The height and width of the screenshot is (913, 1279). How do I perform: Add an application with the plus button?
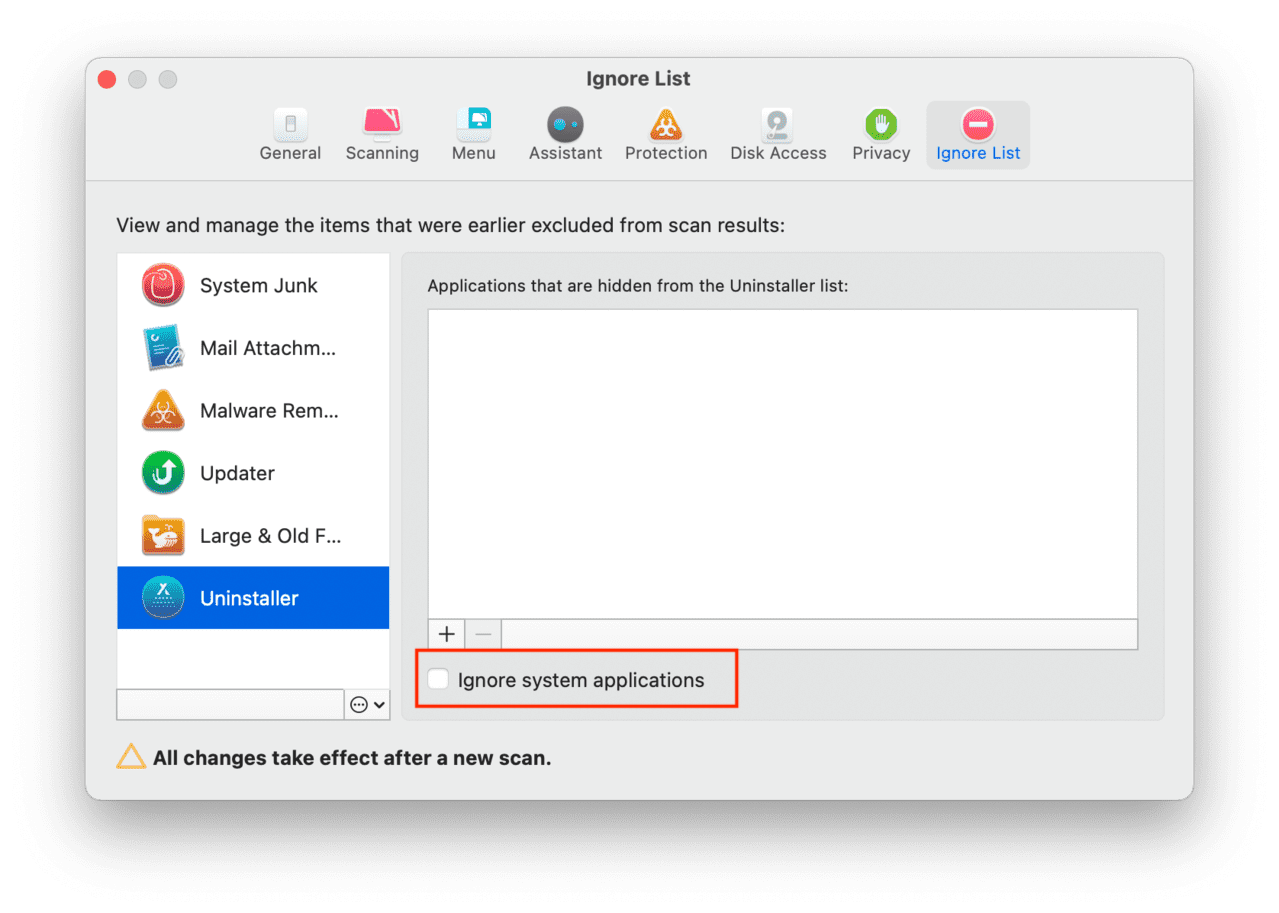tap(445, 633)
